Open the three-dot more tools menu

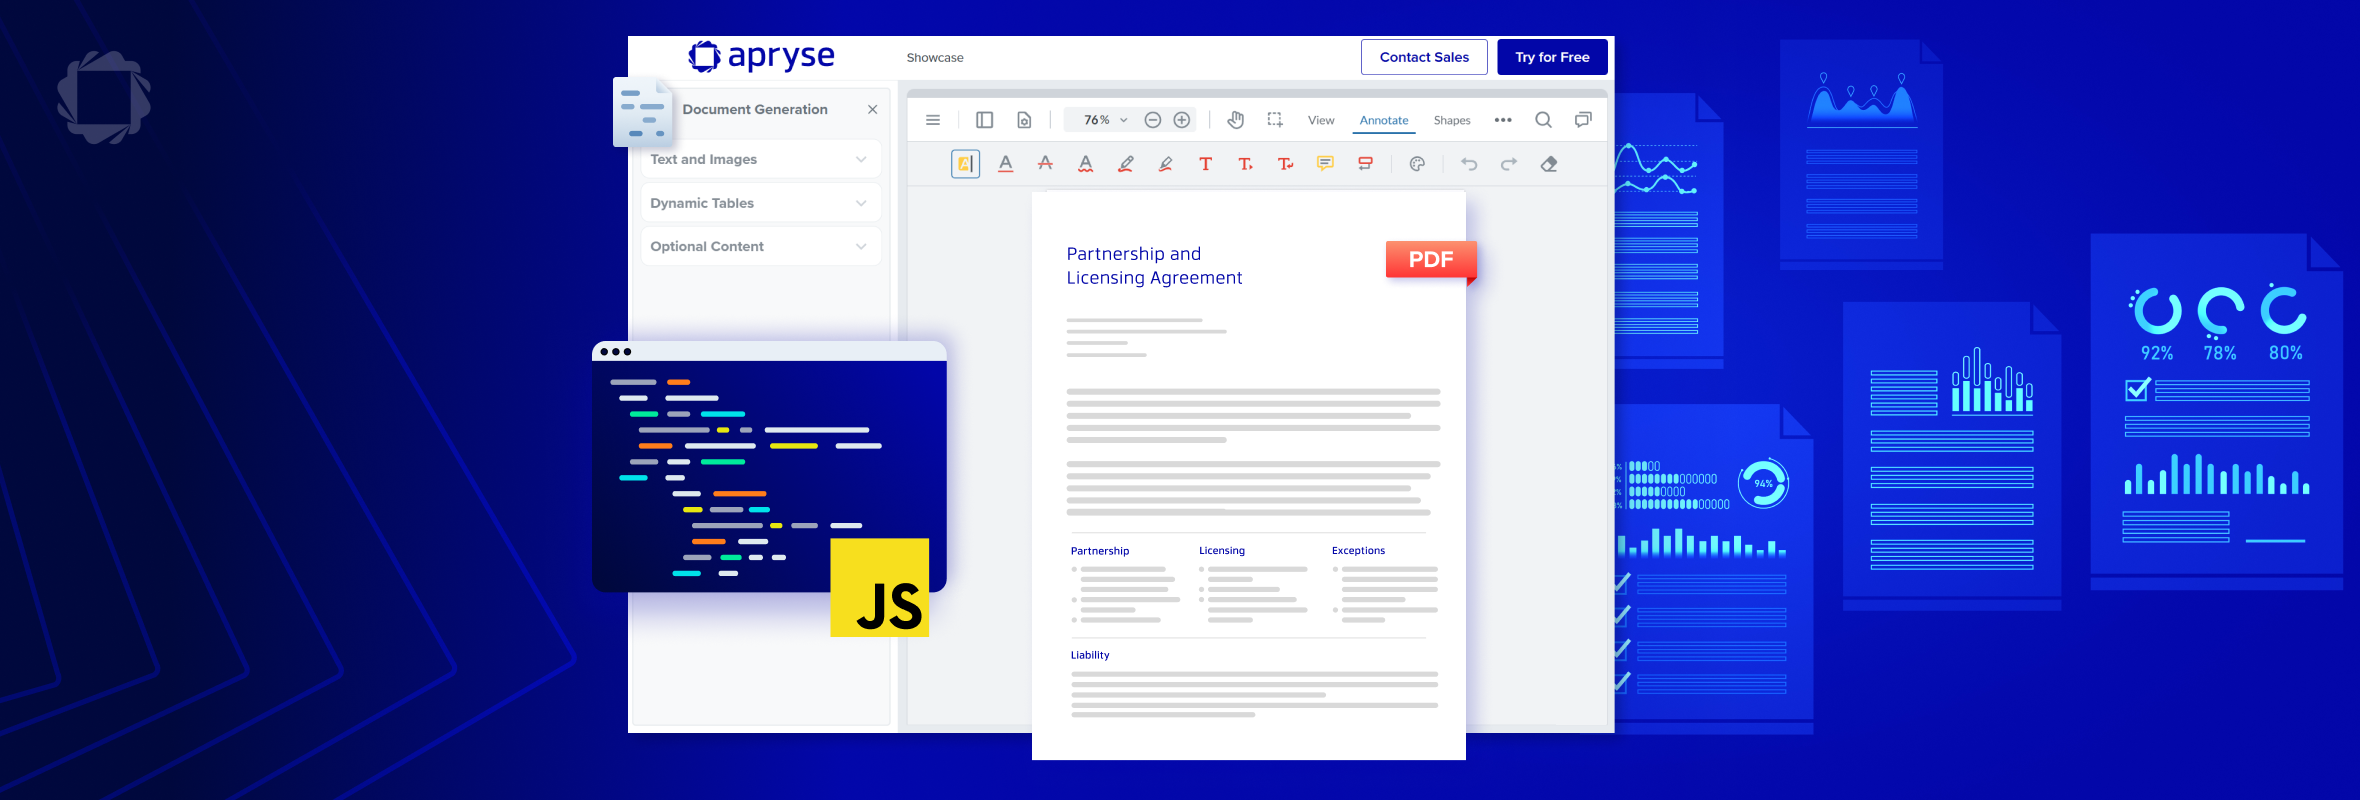[1503, 120]
